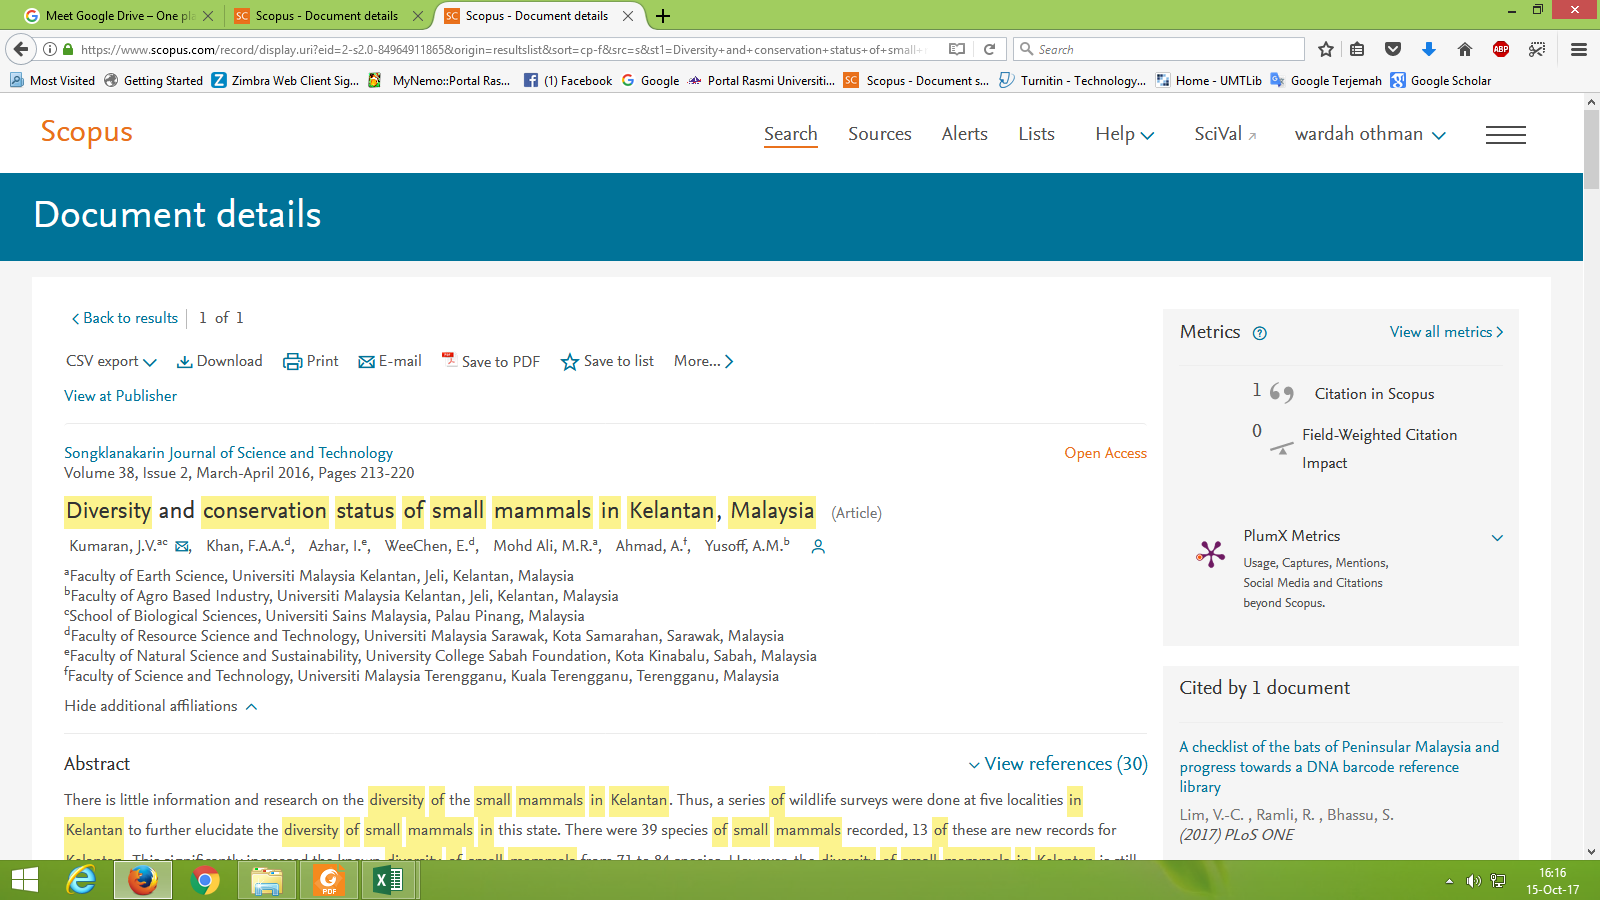Viewport: 1600px width, 900px height.
Task: Click the Download icon in document toolbar
Action: coord(185,362)
